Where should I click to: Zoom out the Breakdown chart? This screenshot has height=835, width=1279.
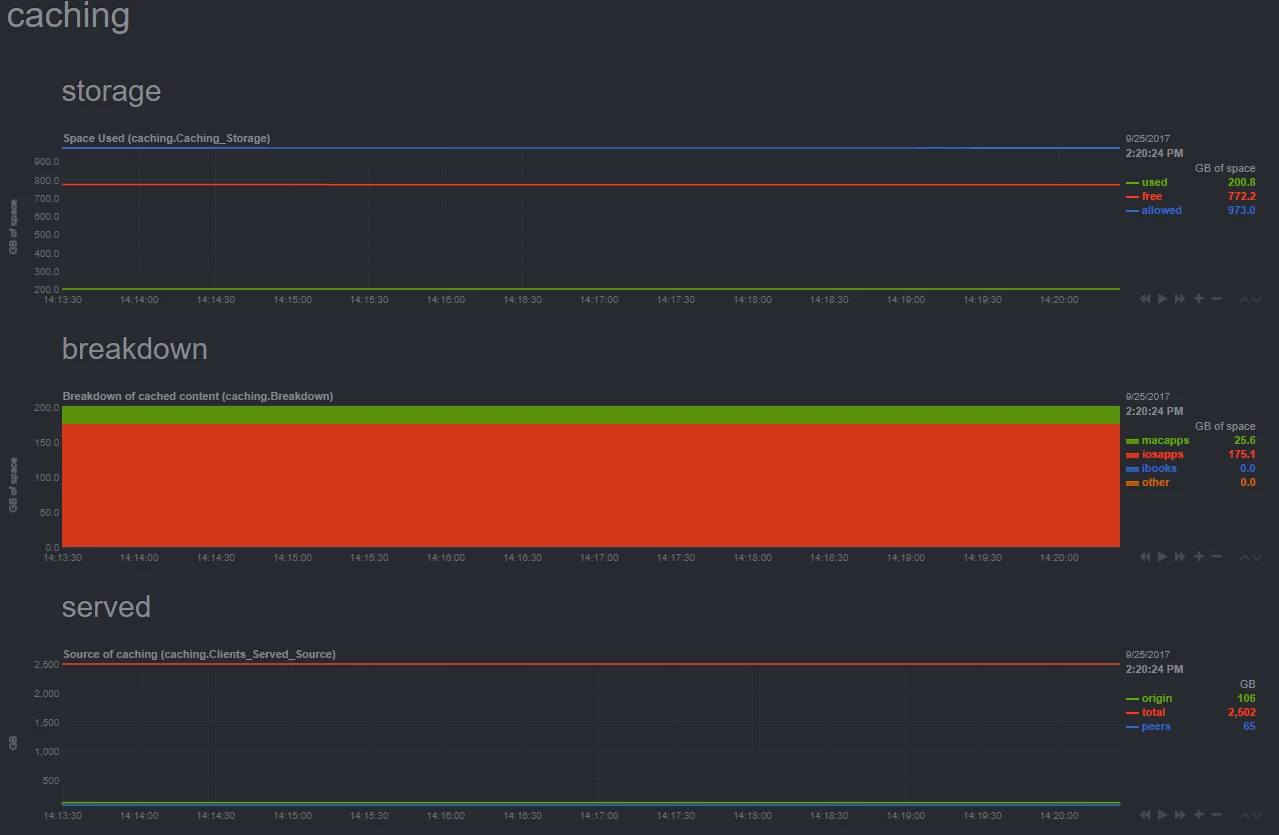(1216, 557)
